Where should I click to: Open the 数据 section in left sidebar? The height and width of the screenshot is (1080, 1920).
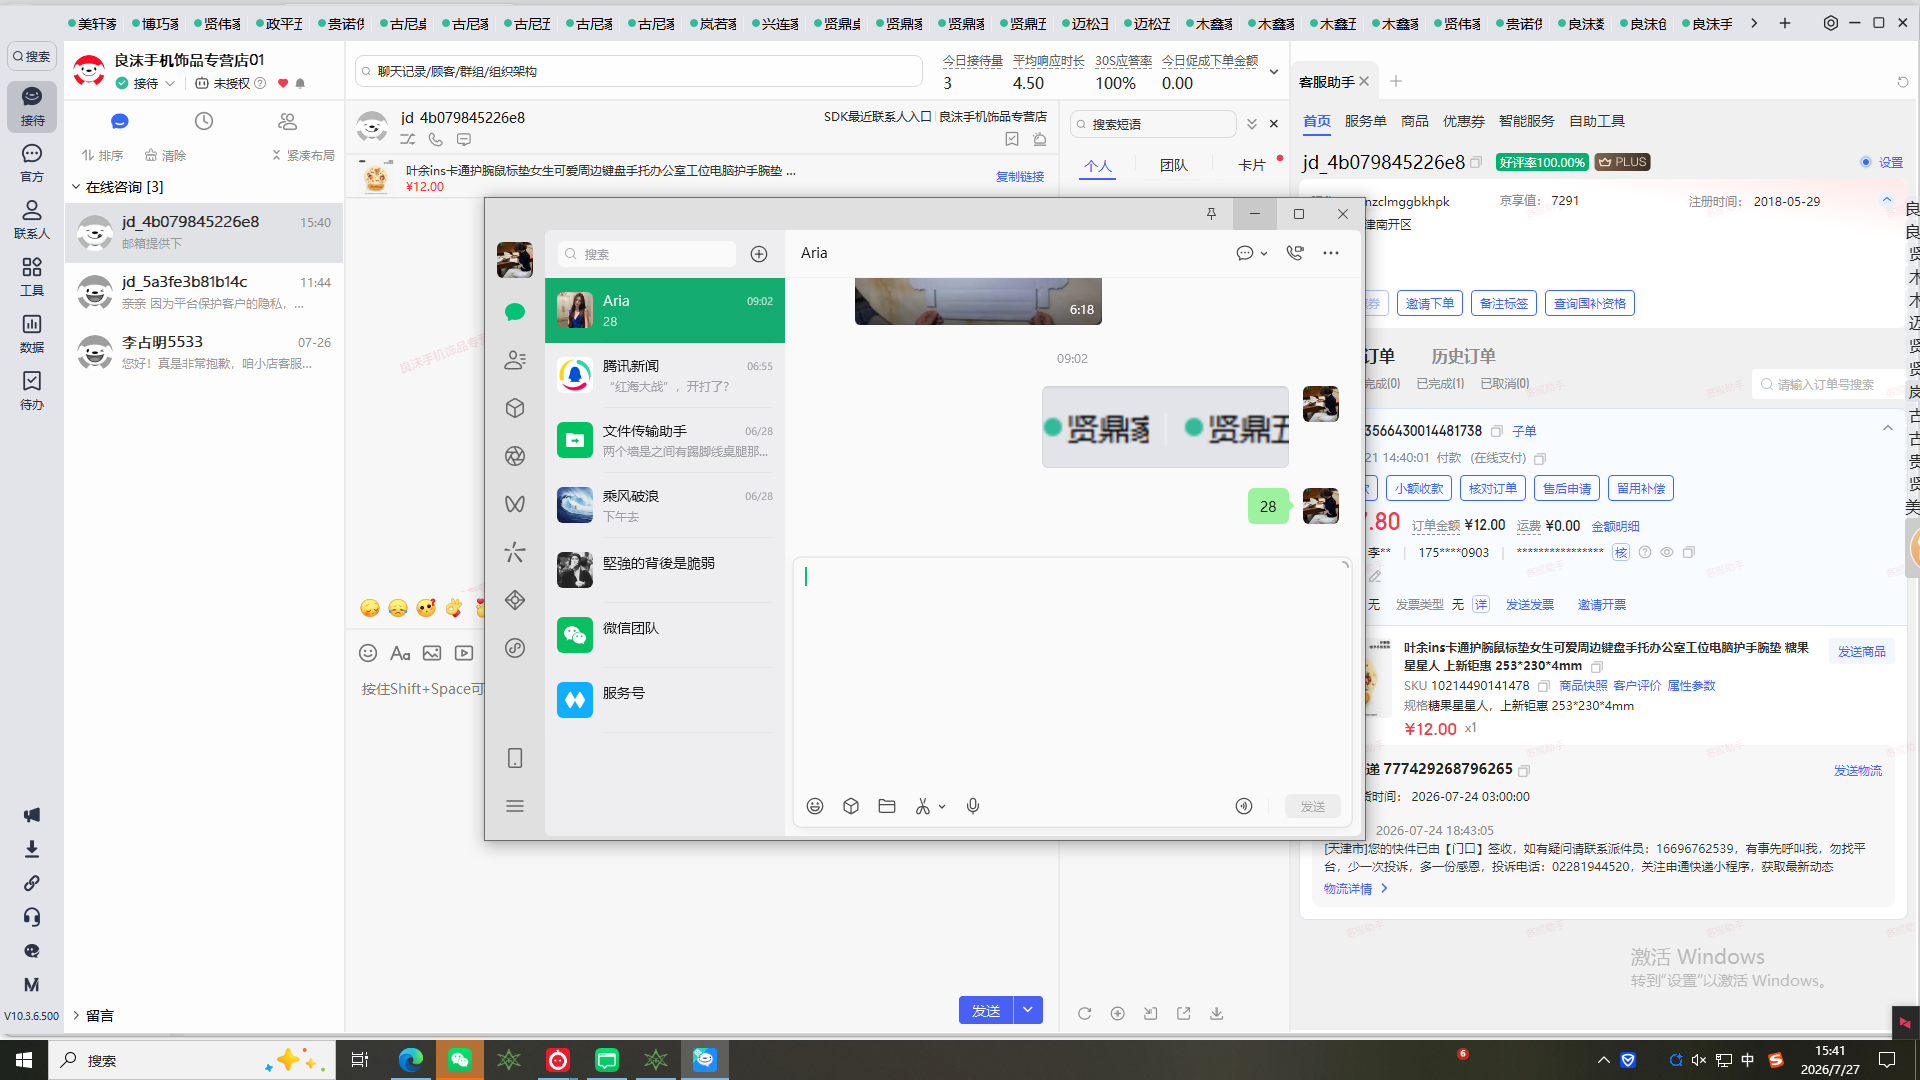coord(32,334)
